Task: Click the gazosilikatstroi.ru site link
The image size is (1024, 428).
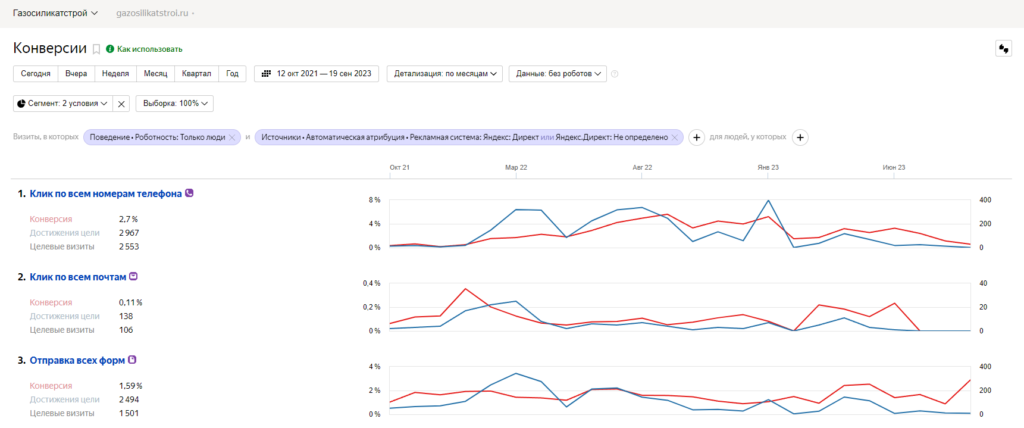Action: coord(153,12)
